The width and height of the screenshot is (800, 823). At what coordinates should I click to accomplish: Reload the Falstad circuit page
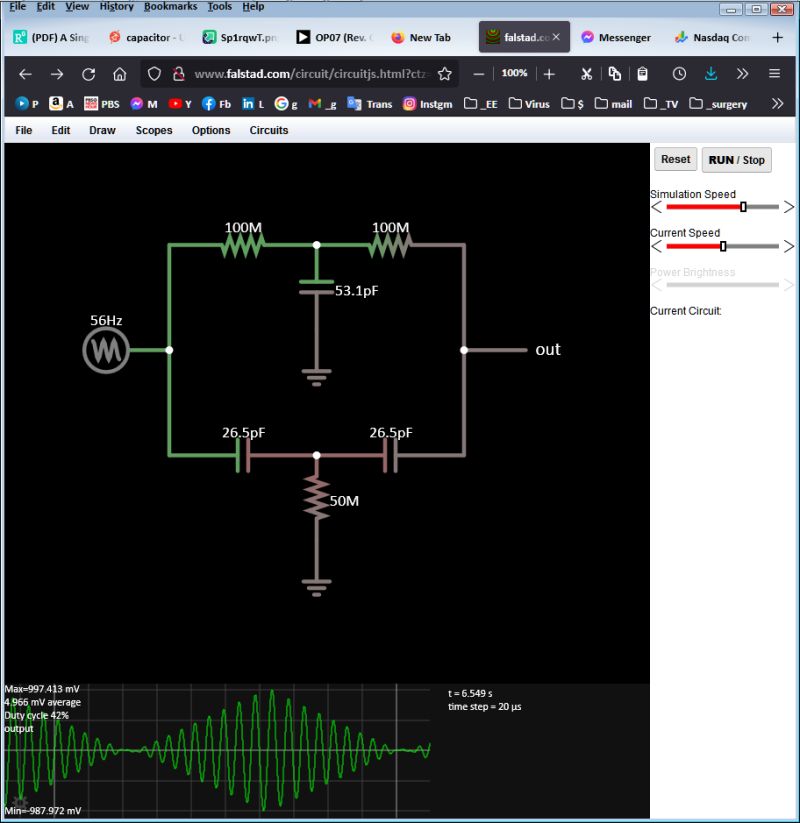coord(89,73)
